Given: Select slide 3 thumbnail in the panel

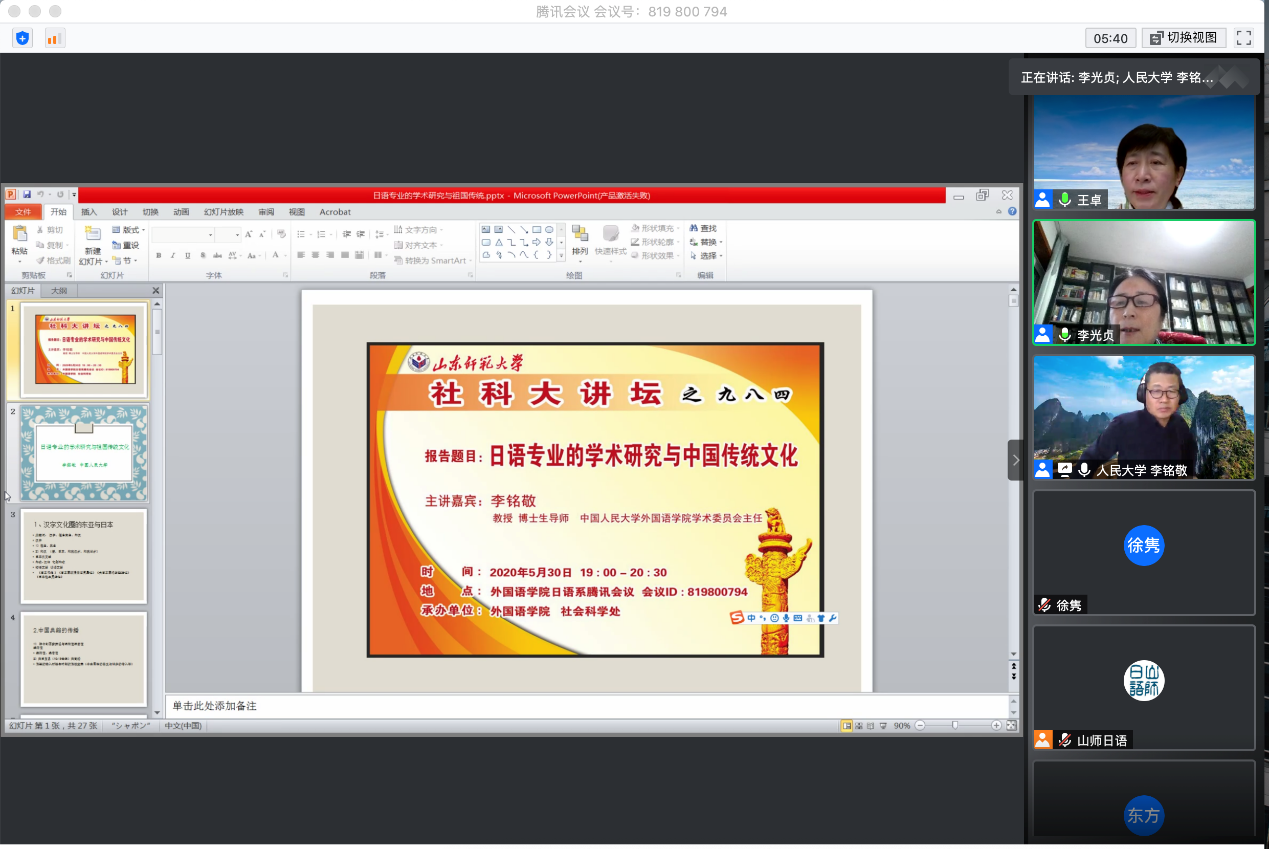Looking at the screenshot, I should 84,556.
